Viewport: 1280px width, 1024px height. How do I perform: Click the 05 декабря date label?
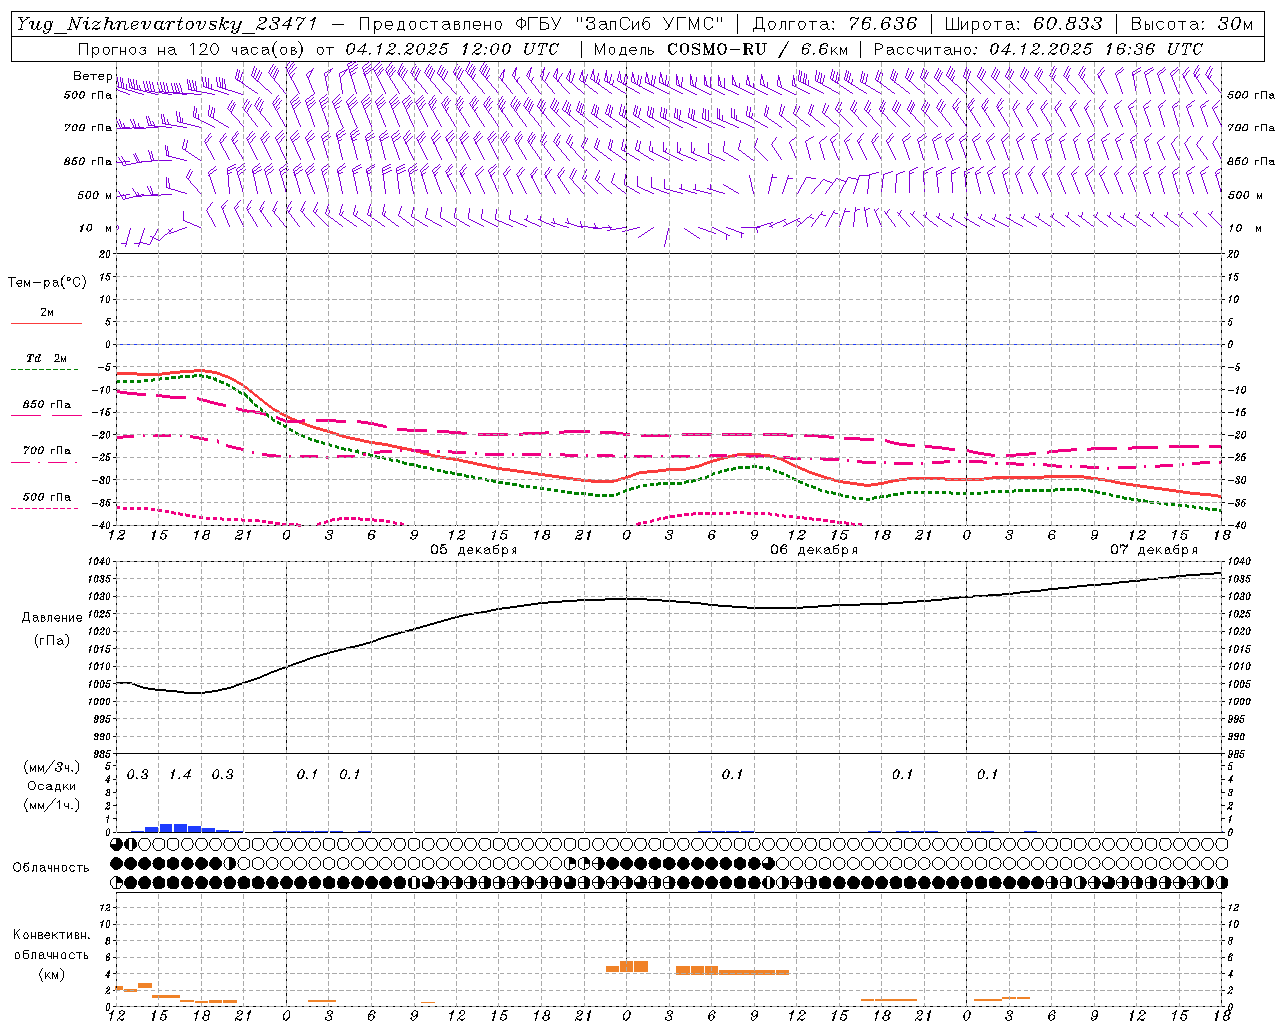tap(474, 550)
